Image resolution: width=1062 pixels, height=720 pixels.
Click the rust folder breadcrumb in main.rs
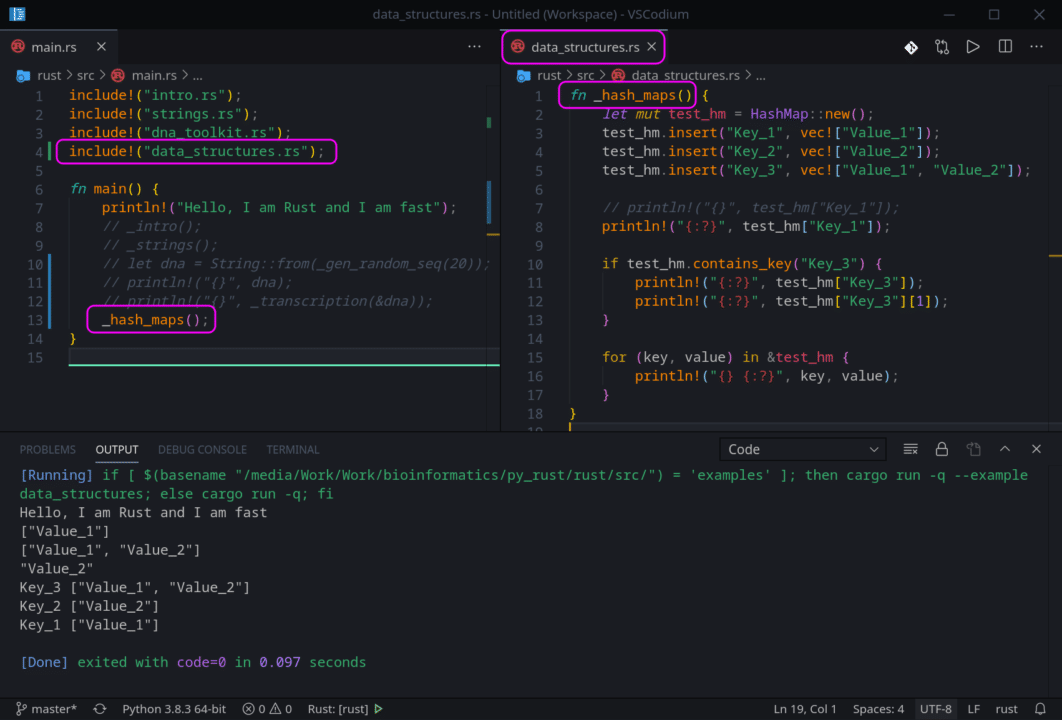(x=49, y=75)
